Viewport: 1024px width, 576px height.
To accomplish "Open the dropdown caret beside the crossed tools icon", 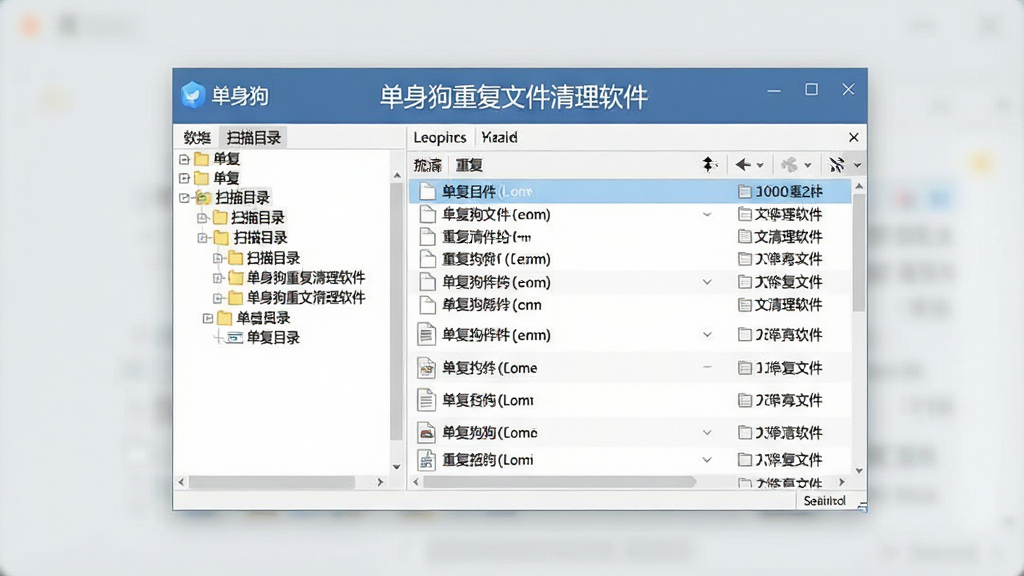I will [x=857, y=165].
